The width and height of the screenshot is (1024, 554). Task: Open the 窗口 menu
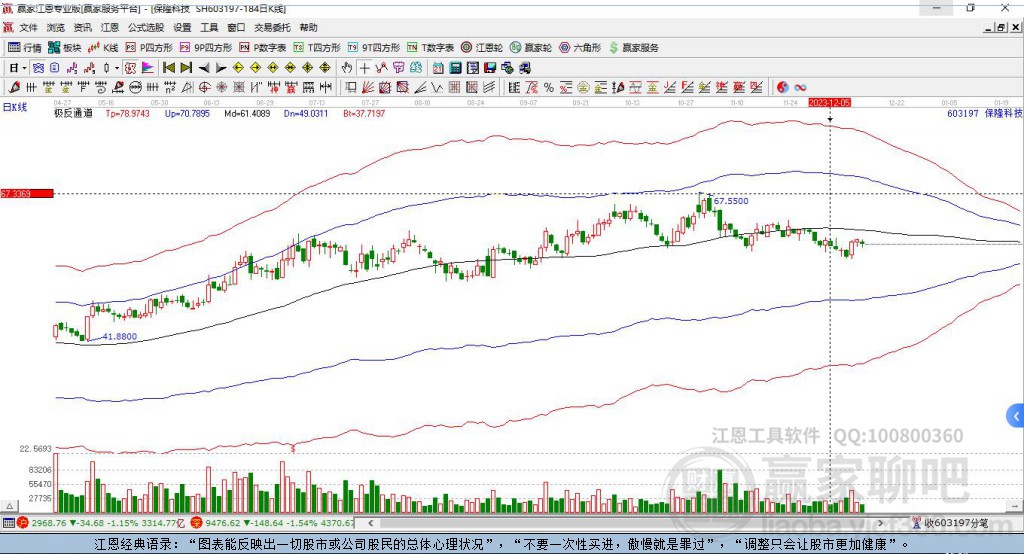pyautogui.click(x=236, y=27)
